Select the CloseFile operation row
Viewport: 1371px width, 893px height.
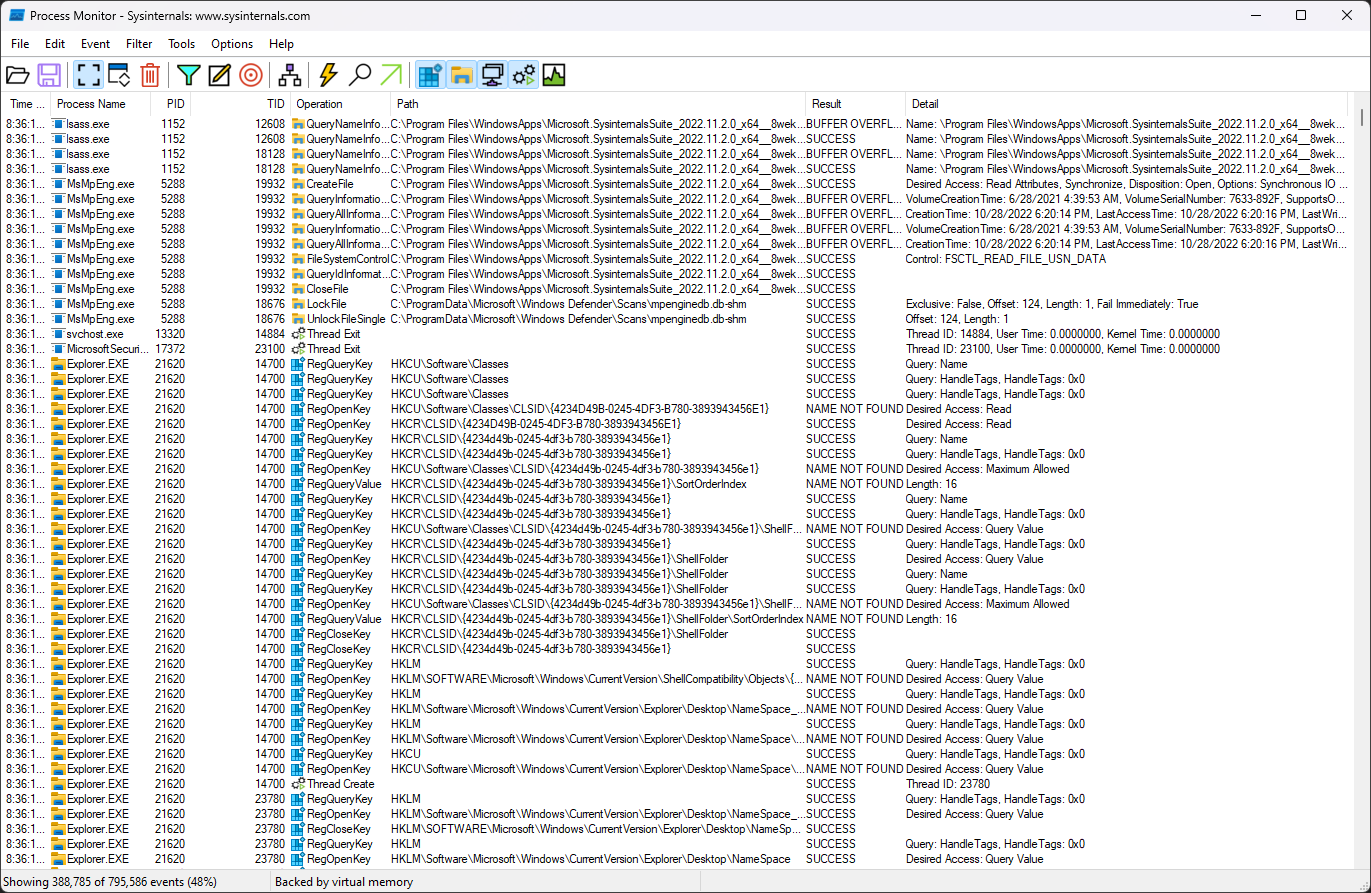pyautogui.click(x=677, y=289)
